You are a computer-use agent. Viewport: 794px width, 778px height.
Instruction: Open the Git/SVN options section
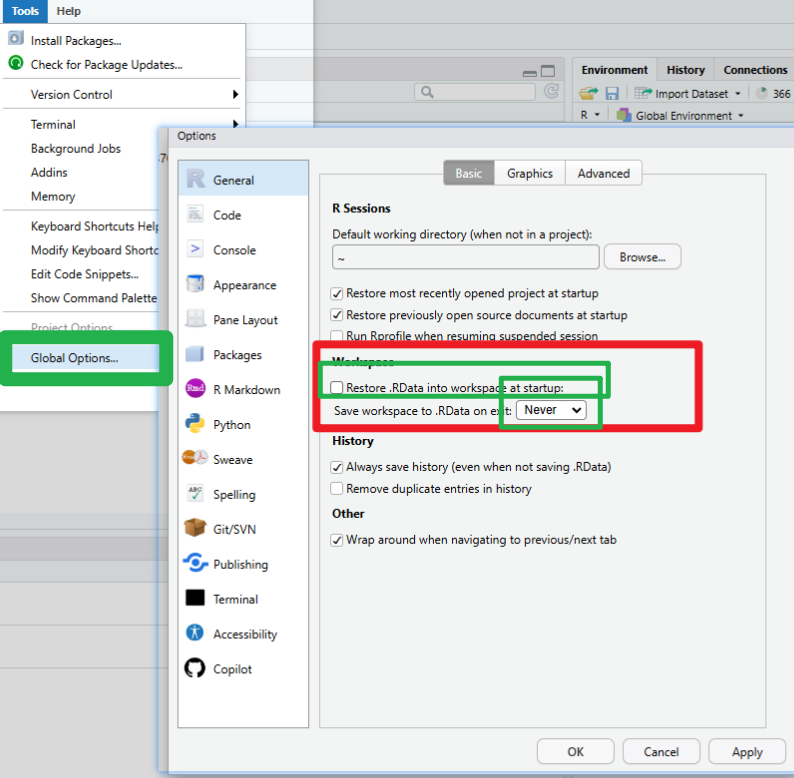point(233,529)
